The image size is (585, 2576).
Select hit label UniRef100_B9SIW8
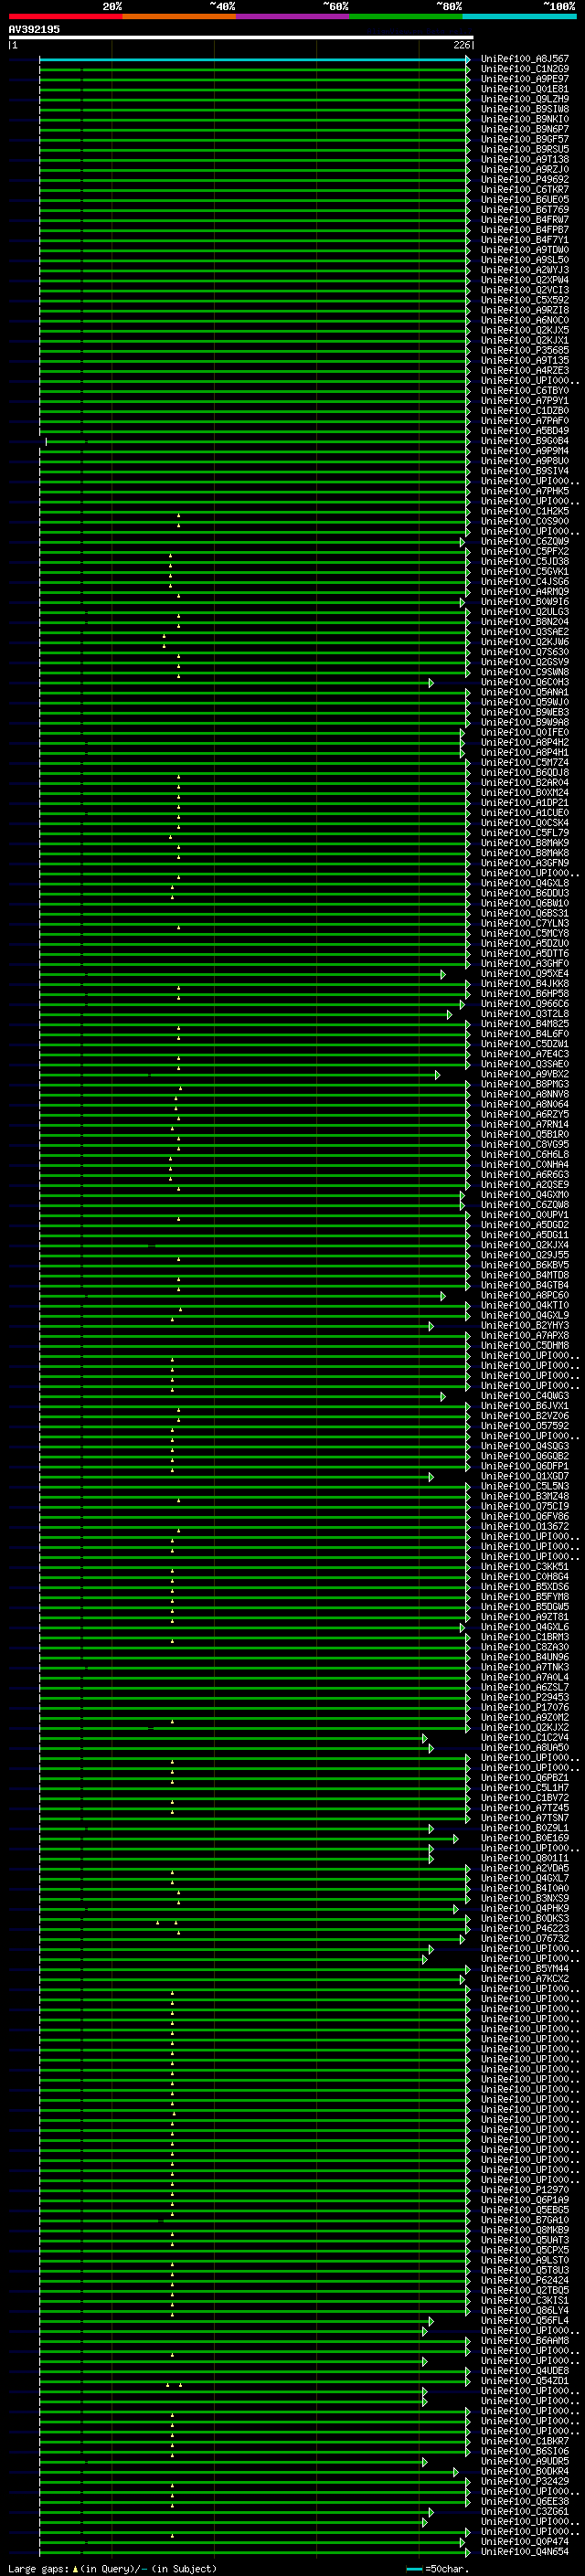click(x=525, y=109)
